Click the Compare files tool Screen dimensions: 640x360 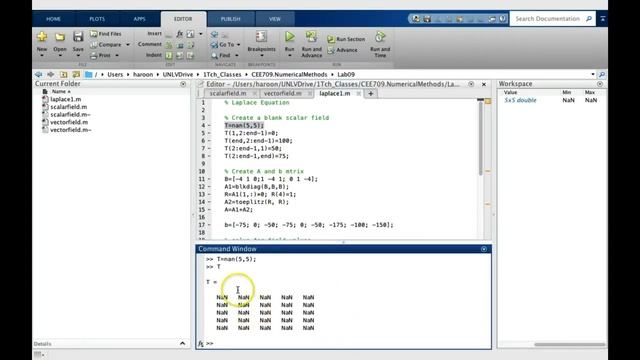click(106, 44)
